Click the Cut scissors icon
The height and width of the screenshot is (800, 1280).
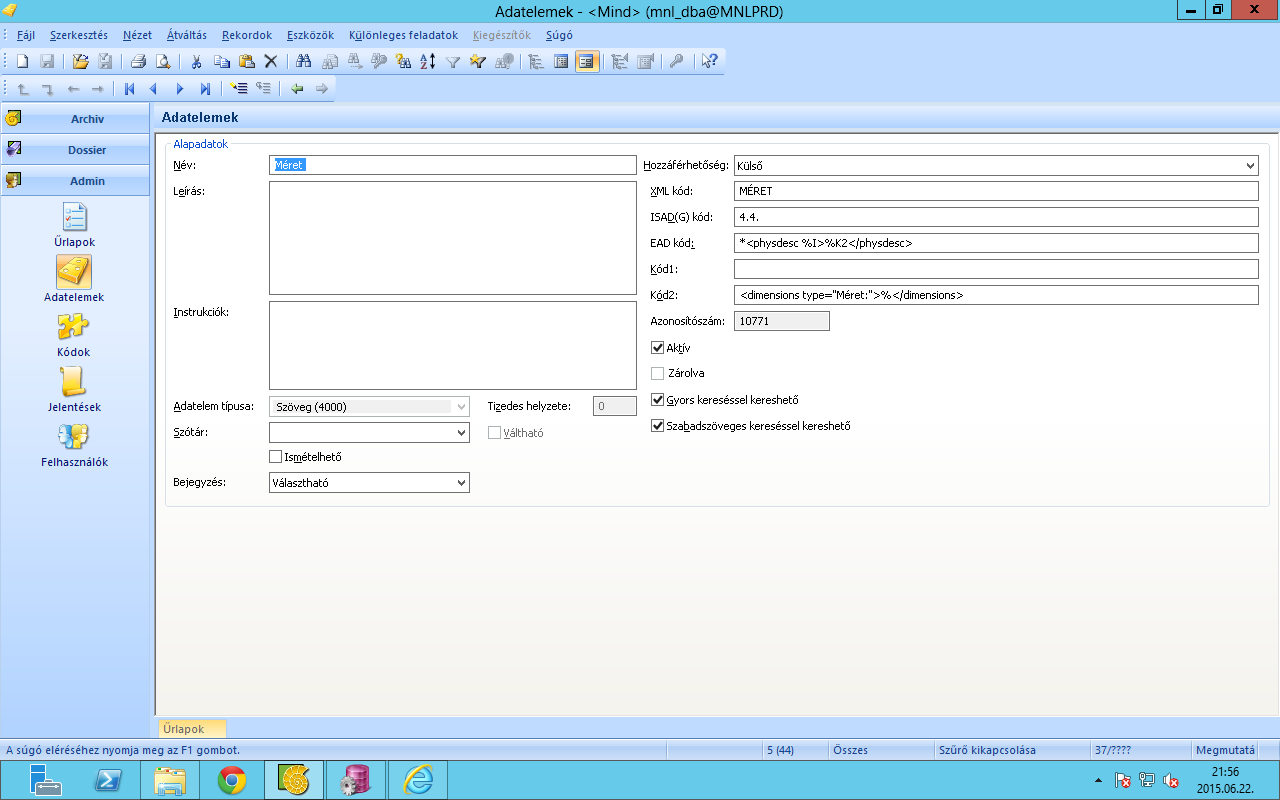point(197,61)
